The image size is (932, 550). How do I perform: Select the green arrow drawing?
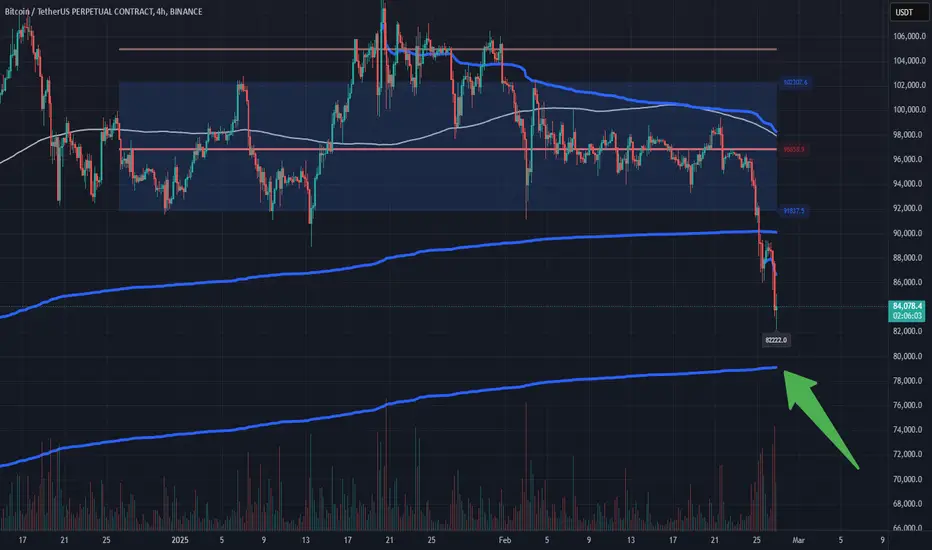coord(820,418)
